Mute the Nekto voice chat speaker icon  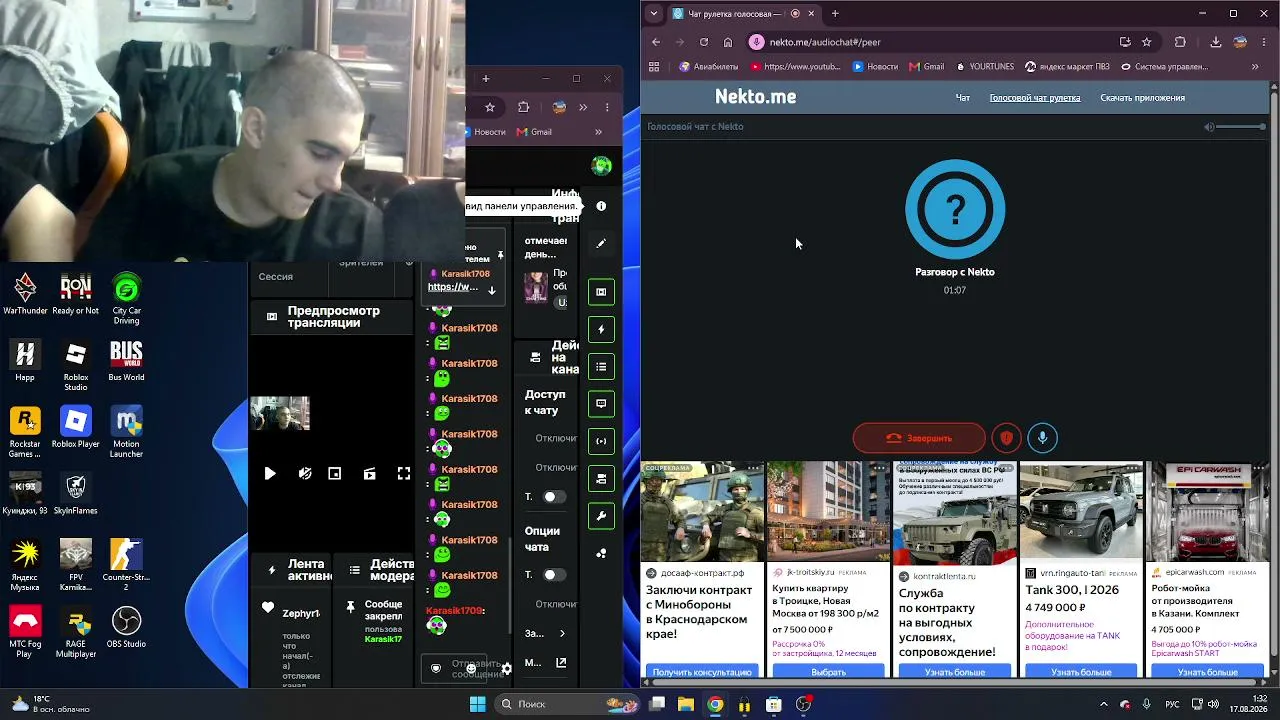point(1209,127)
